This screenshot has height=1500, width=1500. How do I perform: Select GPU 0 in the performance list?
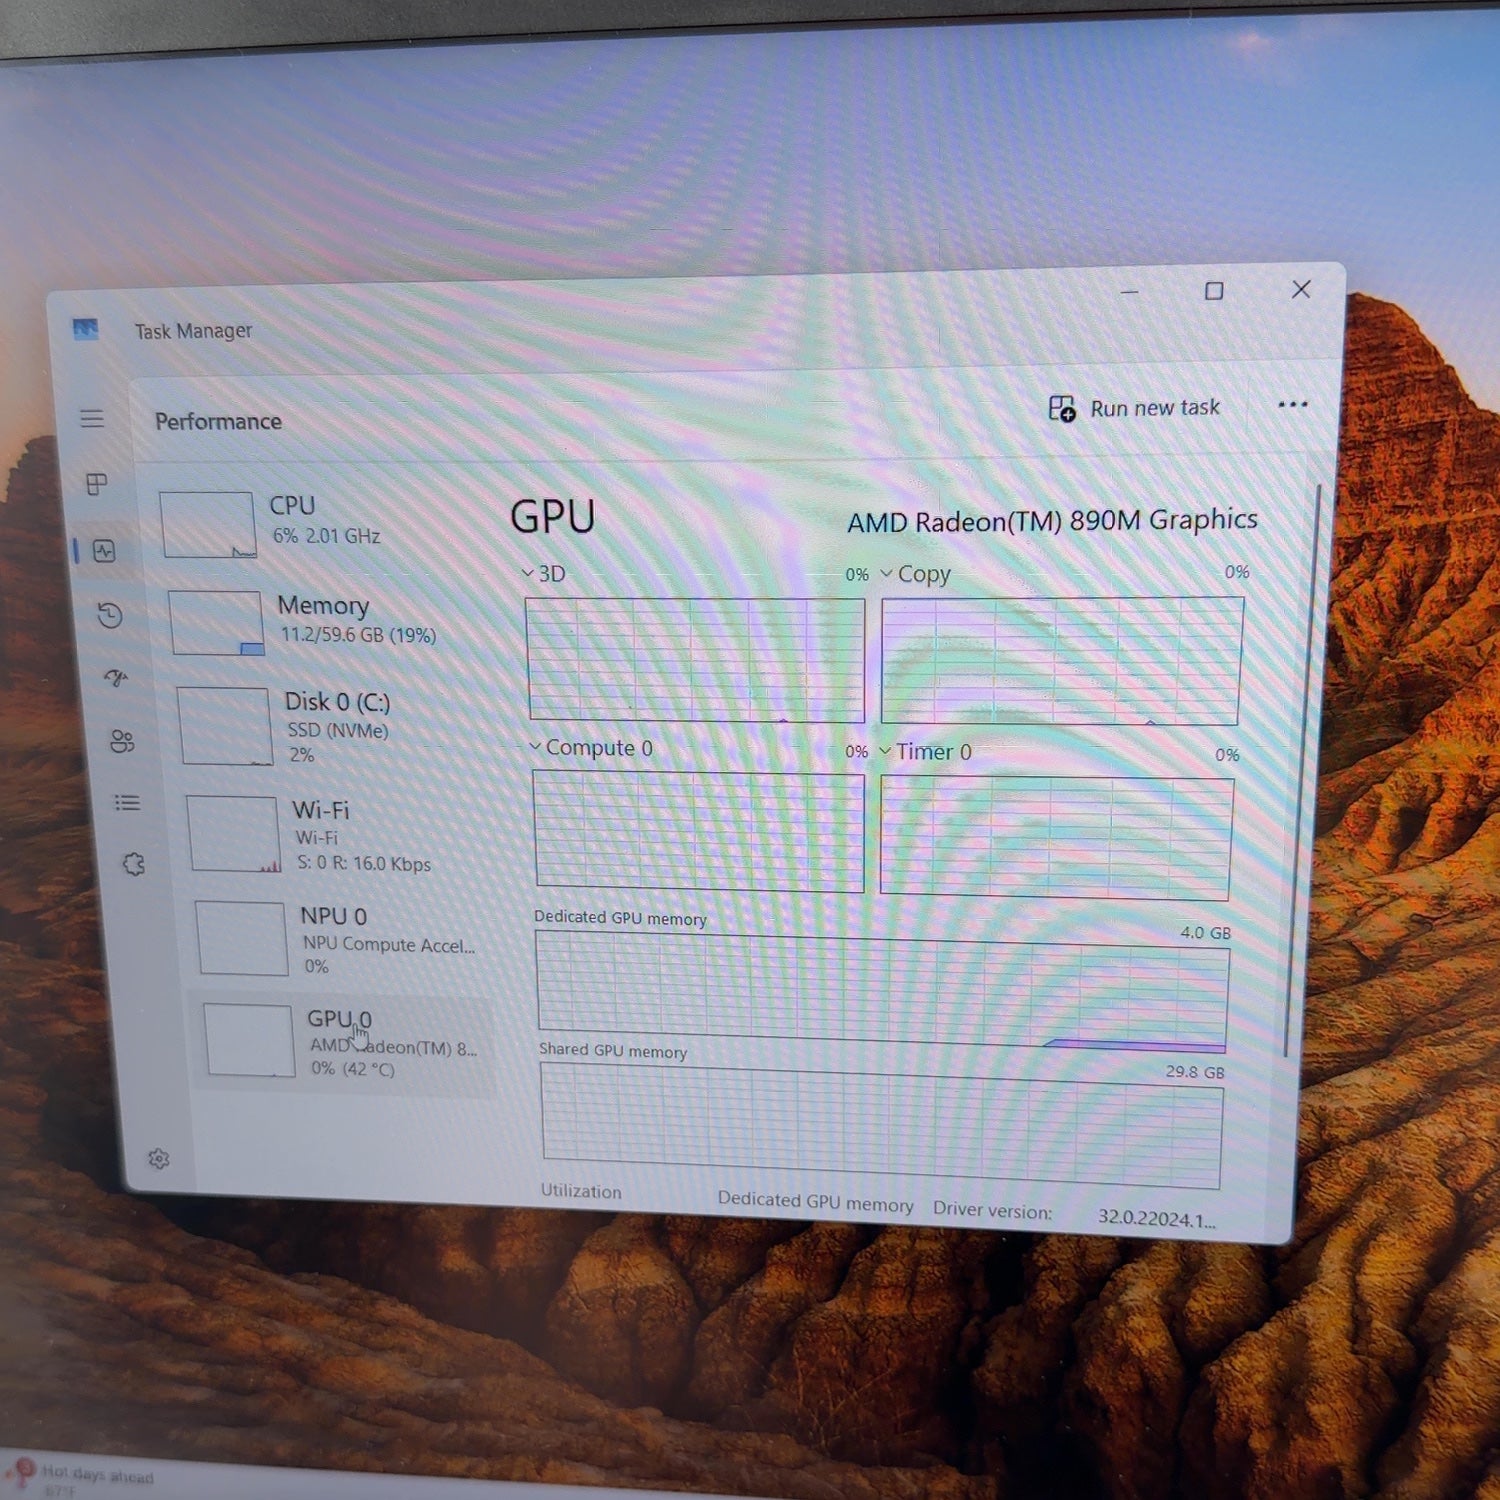tap(343, 1042)
